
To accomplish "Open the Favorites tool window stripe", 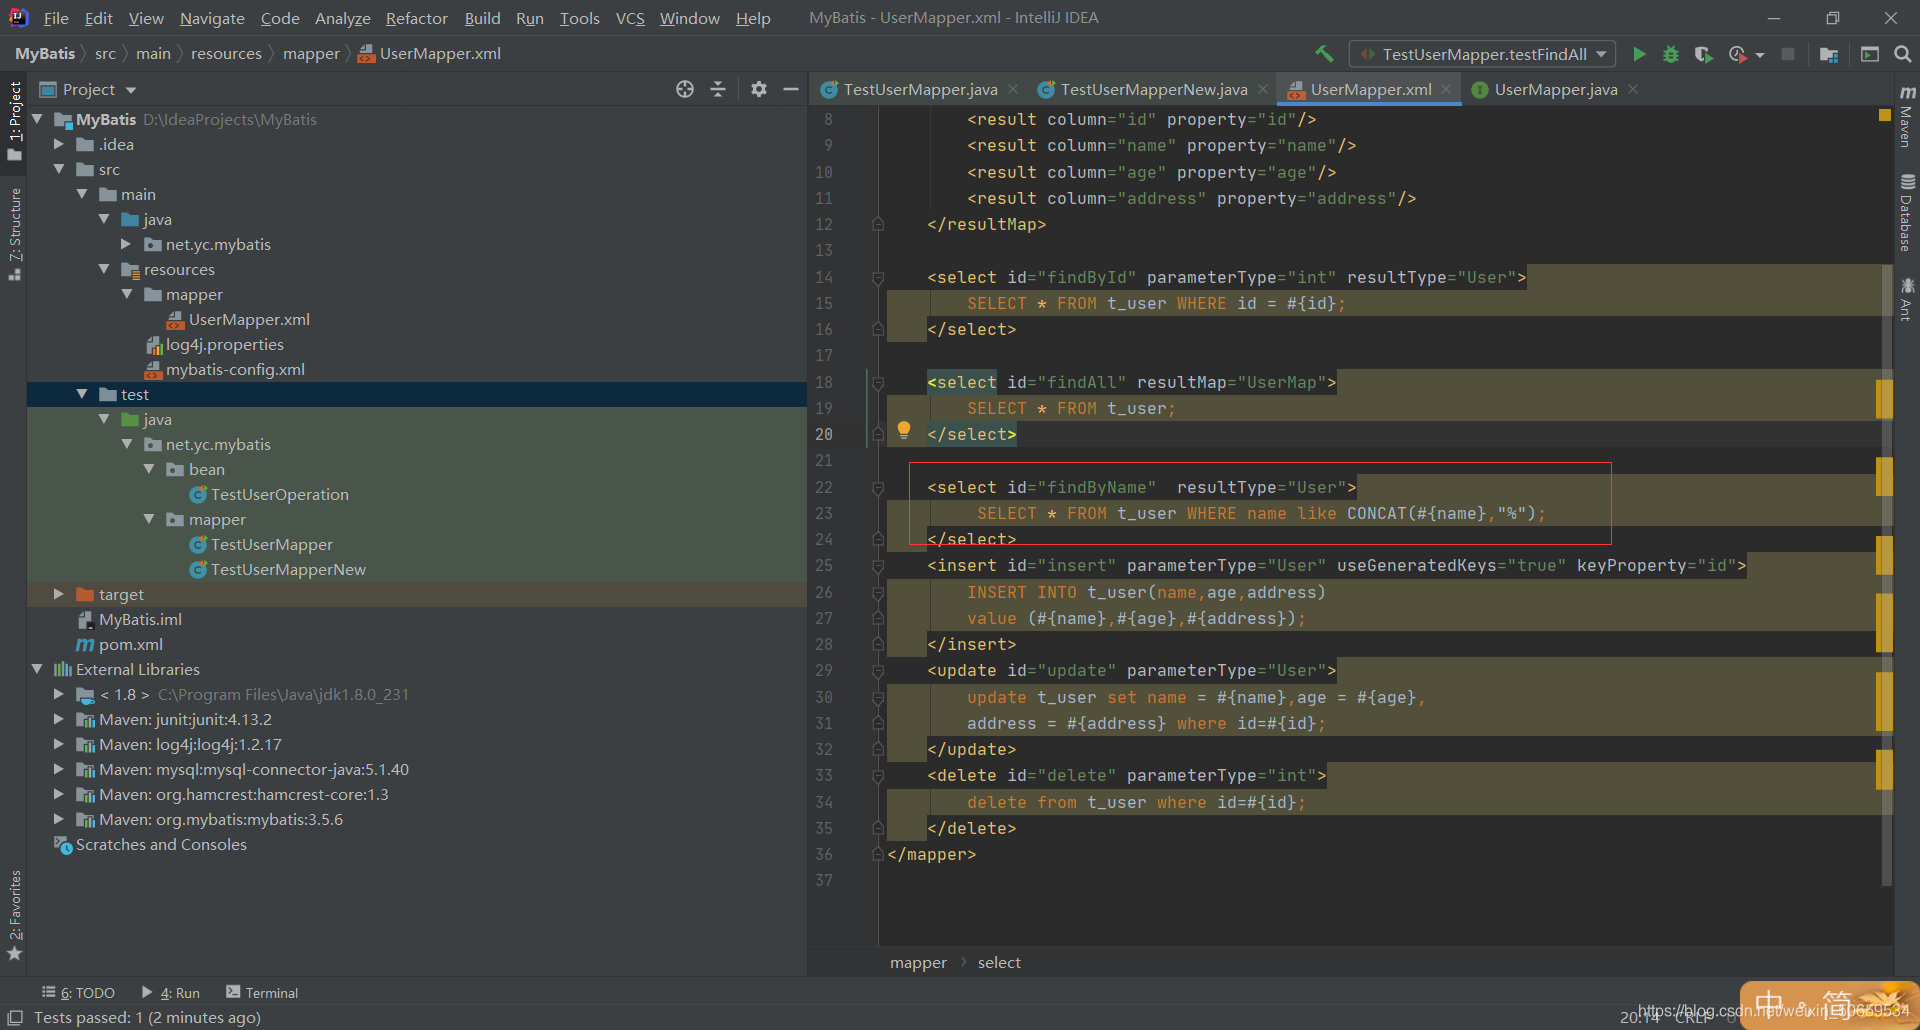I will 14,915.
